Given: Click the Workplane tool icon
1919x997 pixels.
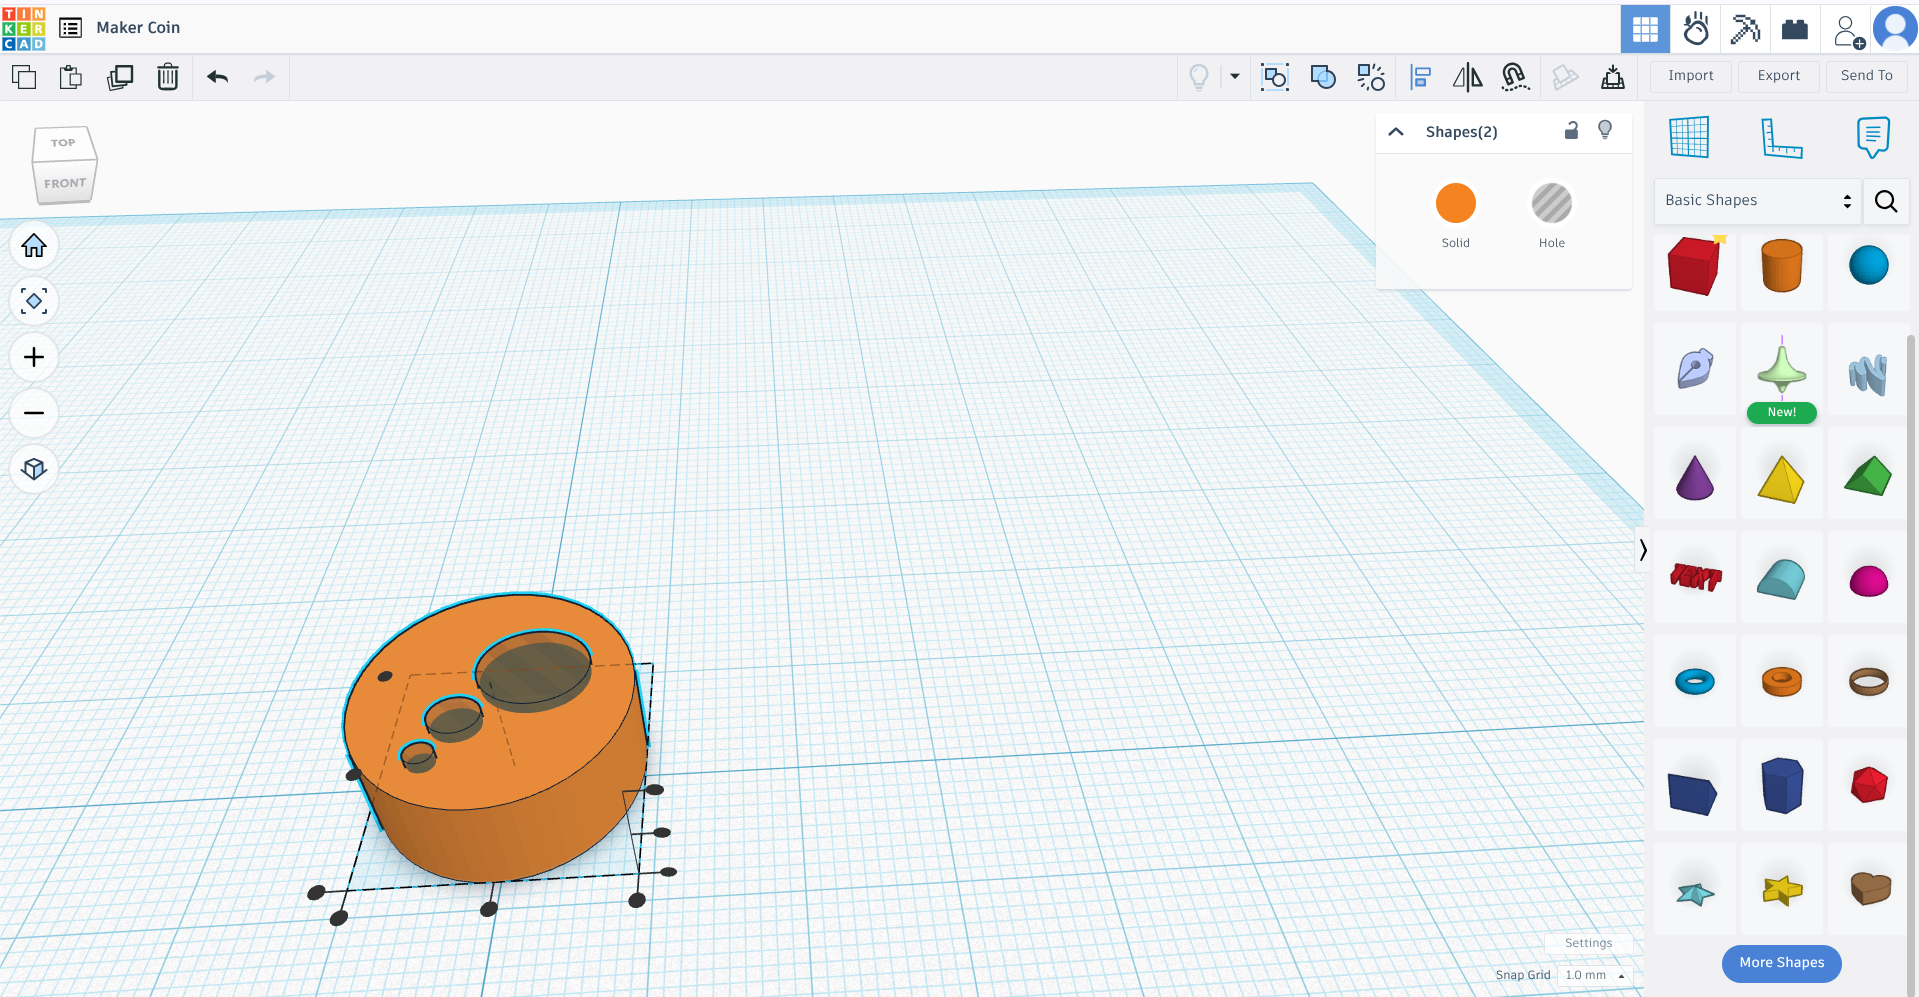Looking at the screenshot, I should tap(1690, 137).
